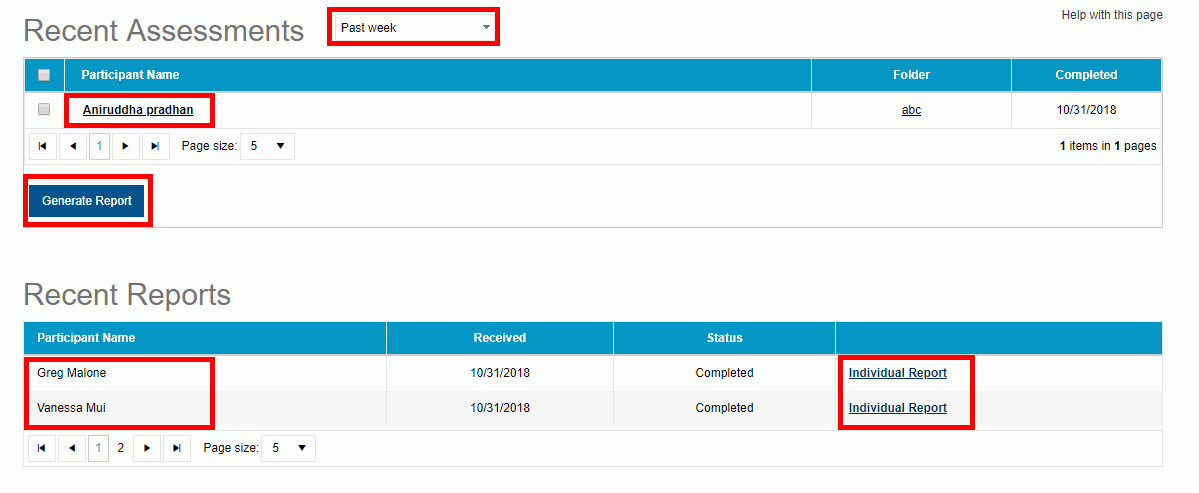This screenshot has width=1199, height=493.
Task: Go to last page in Recent Assessments pager
Action: click(155, 146)
